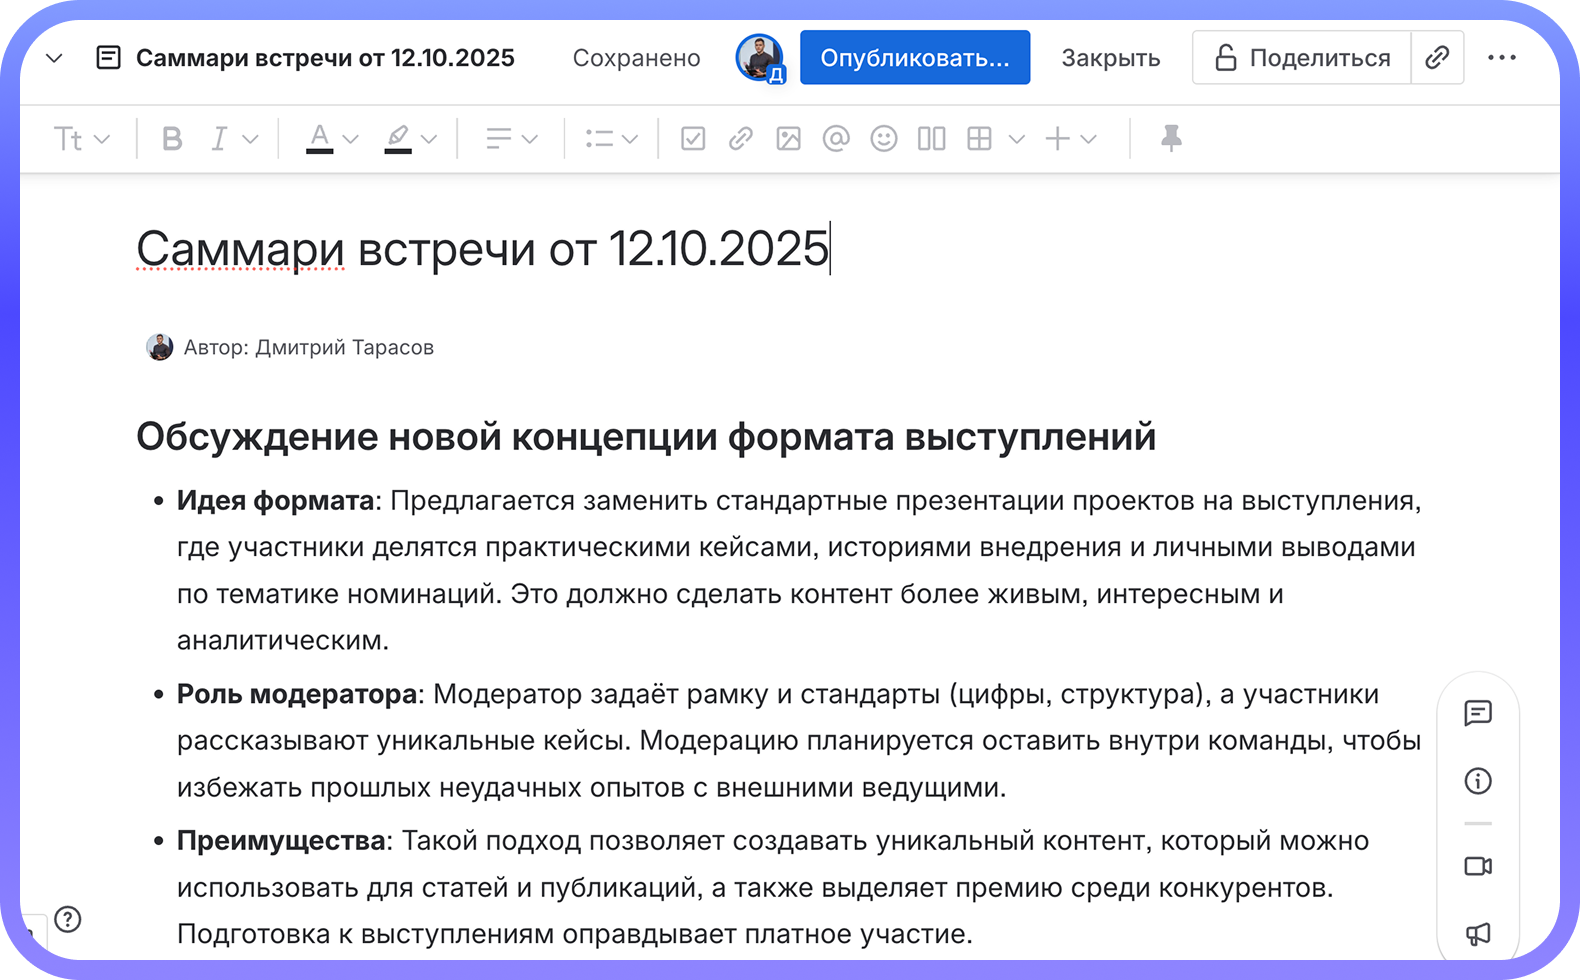Click small author avatar near Автор
Screen dimensions: 1580x980
[160, 347]
